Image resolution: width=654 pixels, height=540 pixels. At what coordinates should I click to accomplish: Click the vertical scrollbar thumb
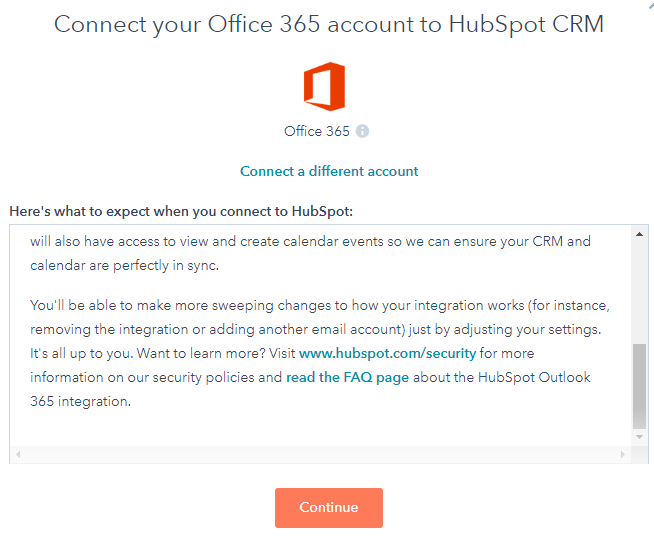tap(639, 386)
